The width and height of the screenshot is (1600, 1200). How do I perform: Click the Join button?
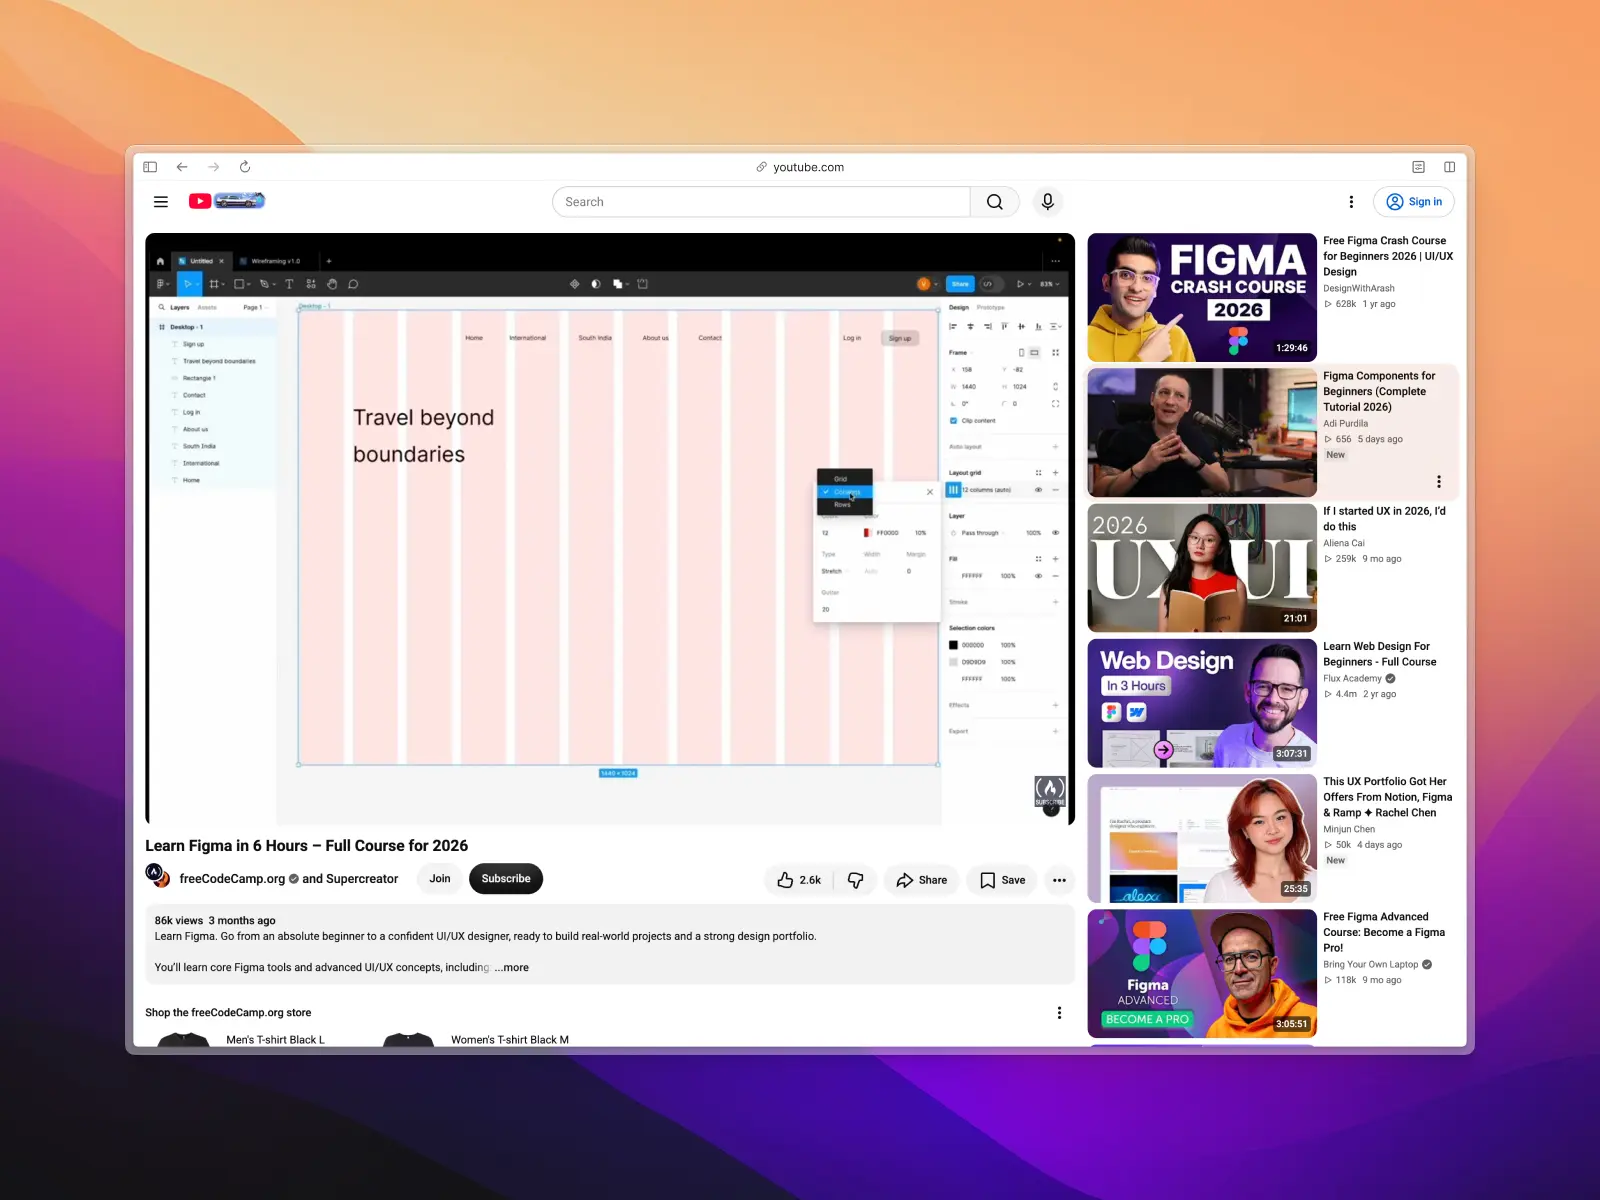[440, 879]
